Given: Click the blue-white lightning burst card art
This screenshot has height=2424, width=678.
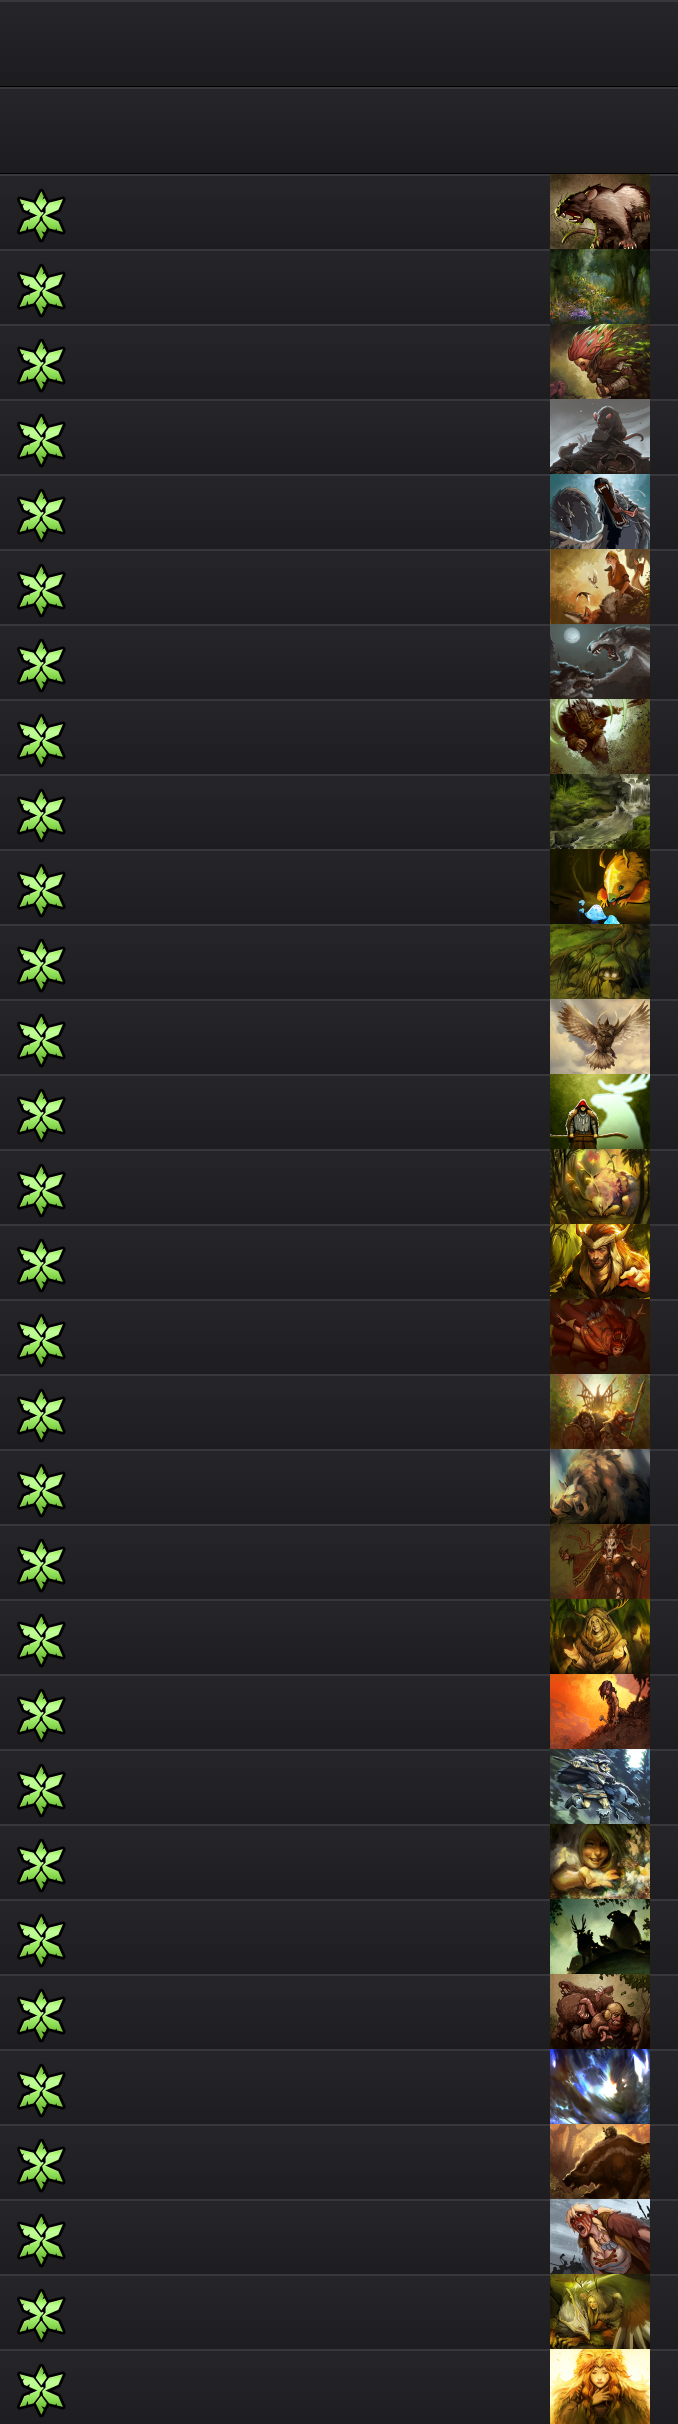Looking at the screenshot, I should coord(600,2087).
